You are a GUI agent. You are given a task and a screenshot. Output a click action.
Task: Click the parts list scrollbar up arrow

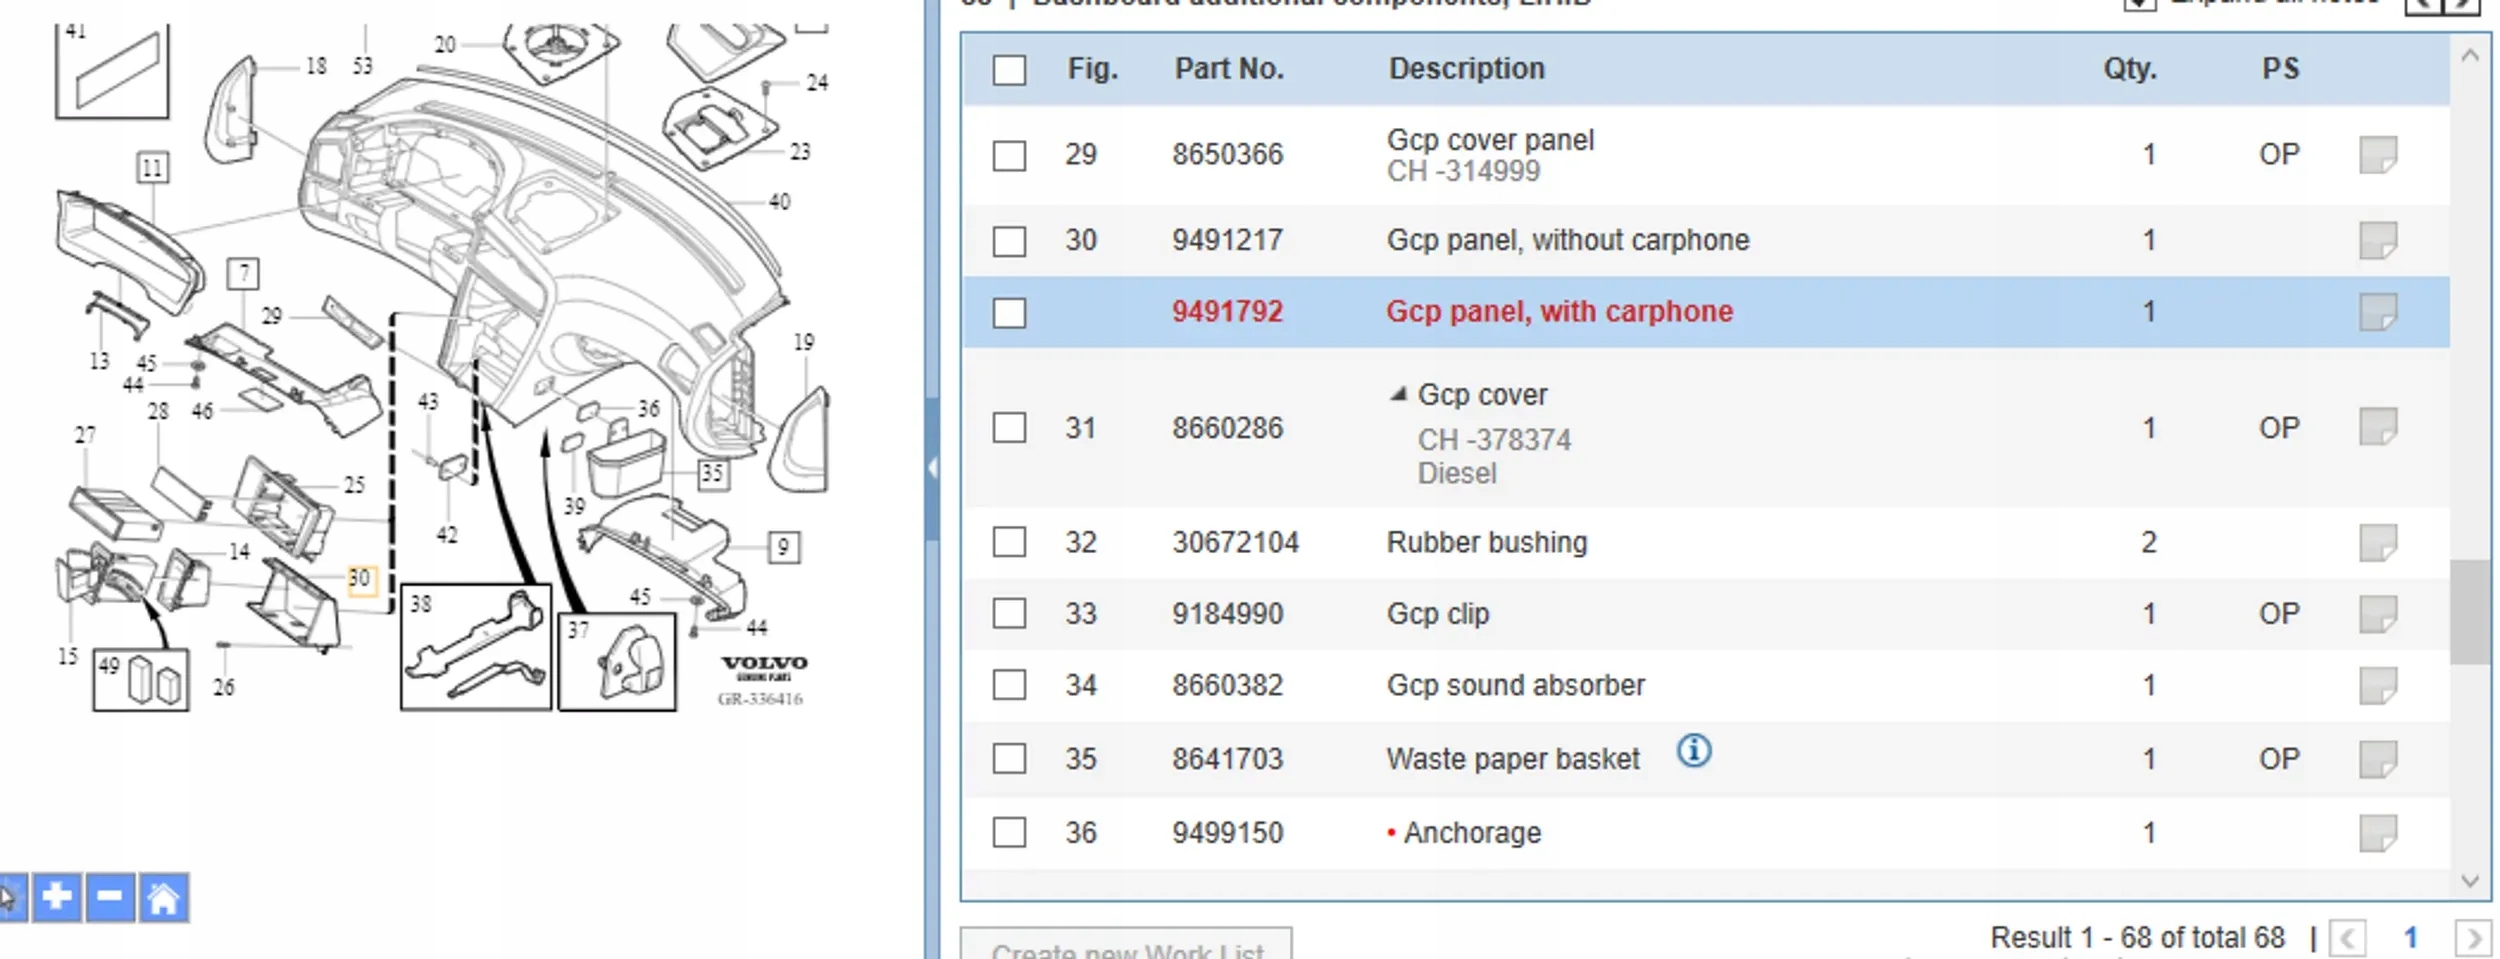coord(2470,56)
